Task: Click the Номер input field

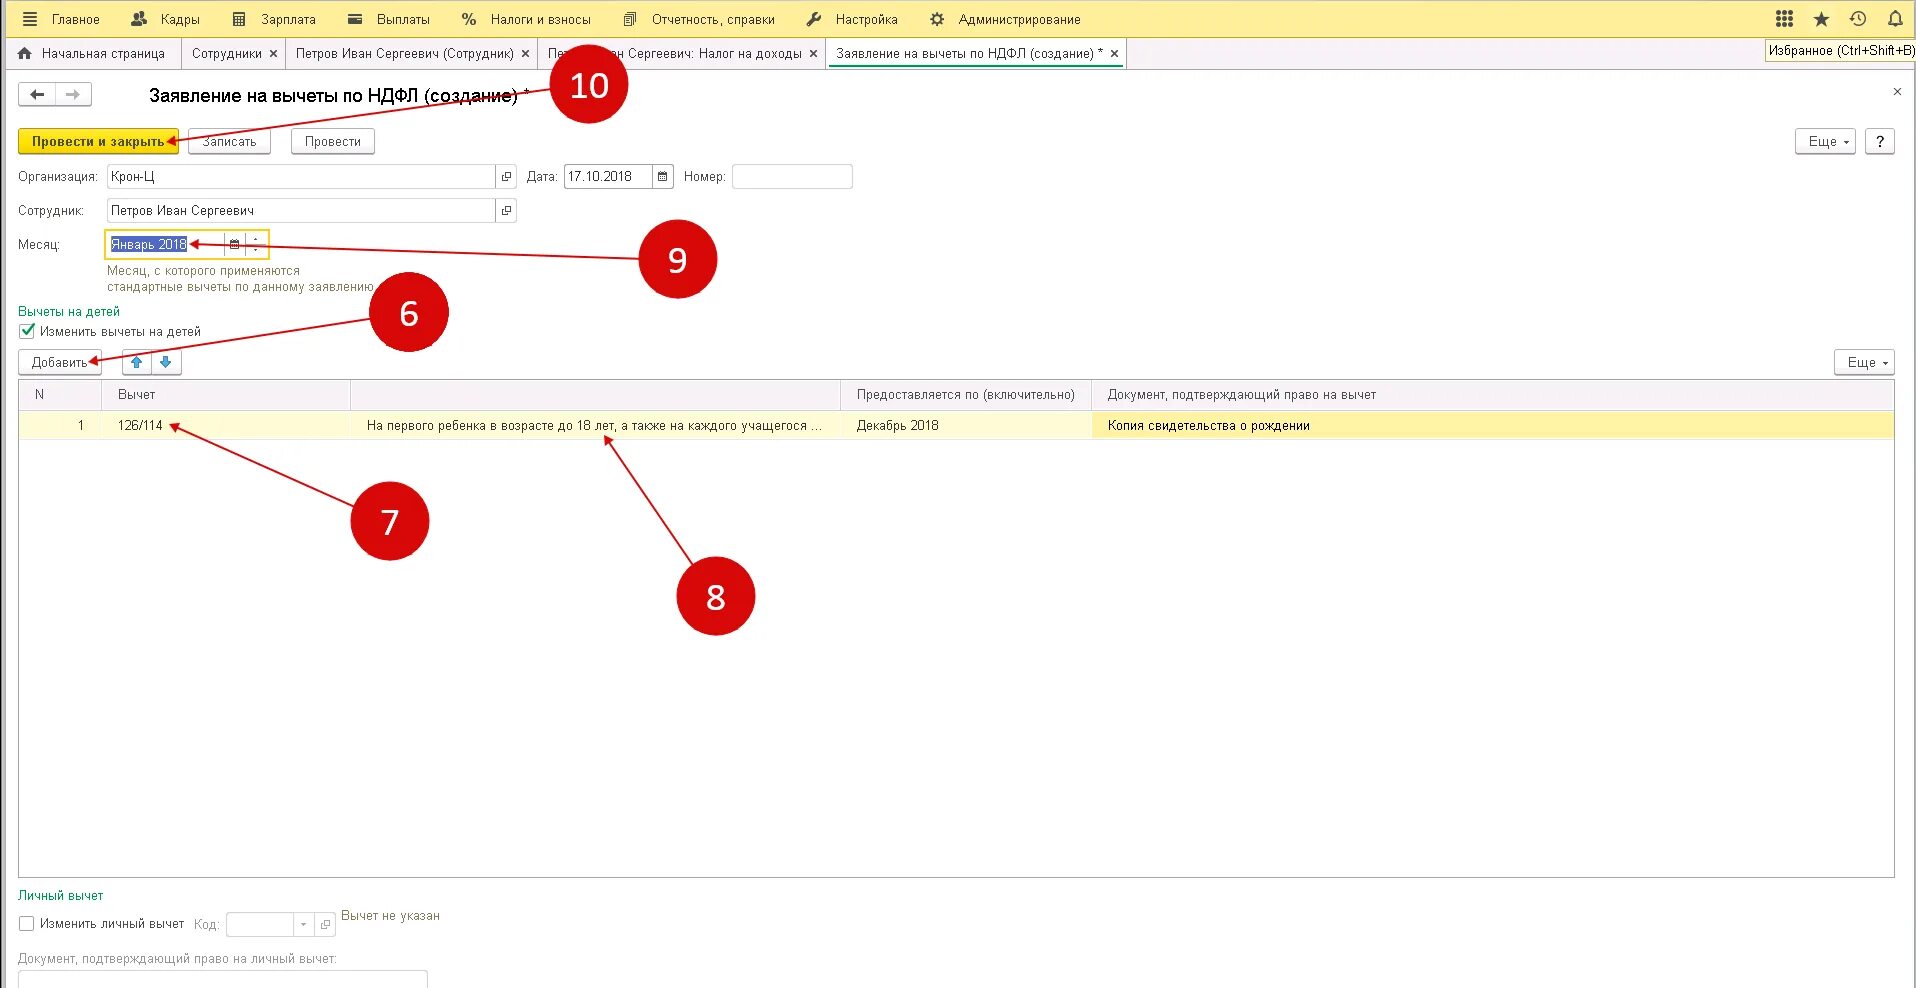Action: click(792, 176)
